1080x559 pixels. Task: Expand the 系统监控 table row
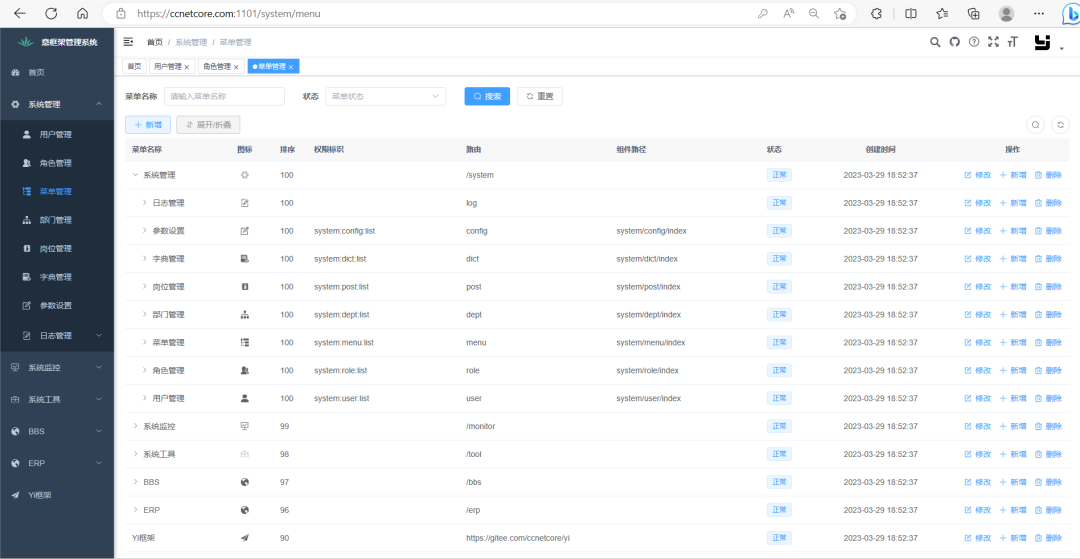pyautogui.click(x=135, y=426)
